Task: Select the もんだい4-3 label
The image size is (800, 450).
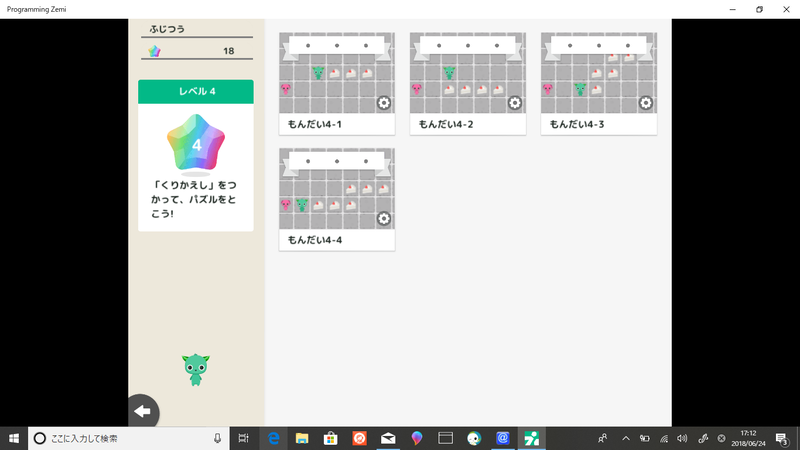Action: [x=577, y=124]
